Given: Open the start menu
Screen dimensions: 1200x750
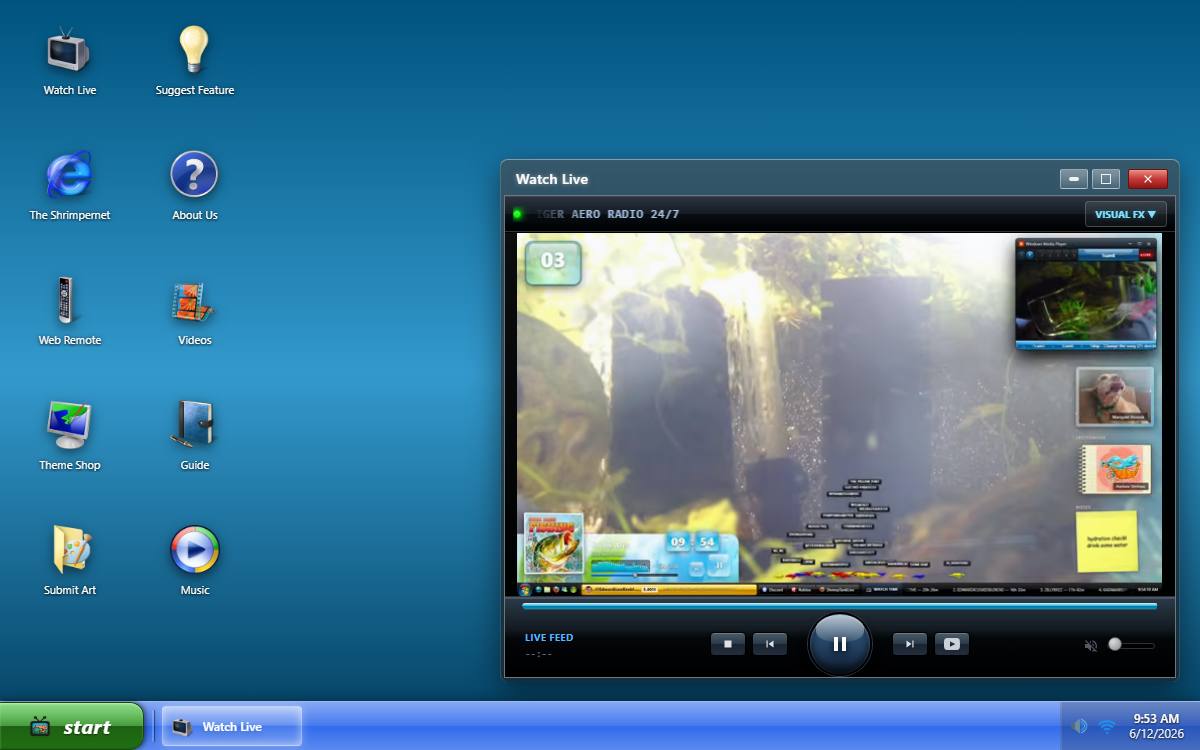Looking at the screenshot, I should coord(72,726).
